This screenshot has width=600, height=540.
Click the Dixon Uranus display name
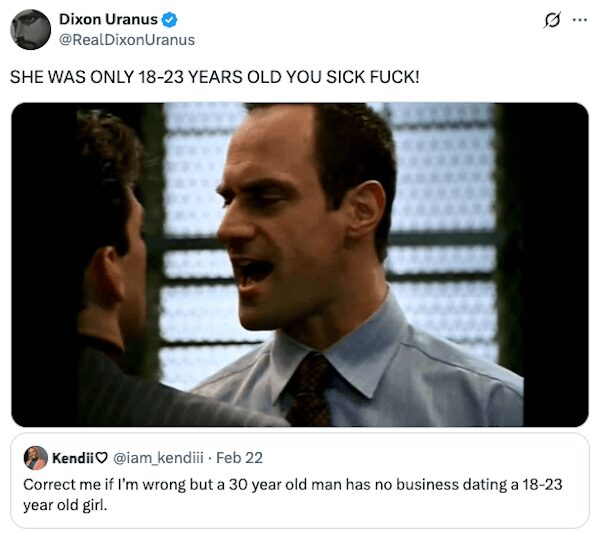tap(108, 19)
